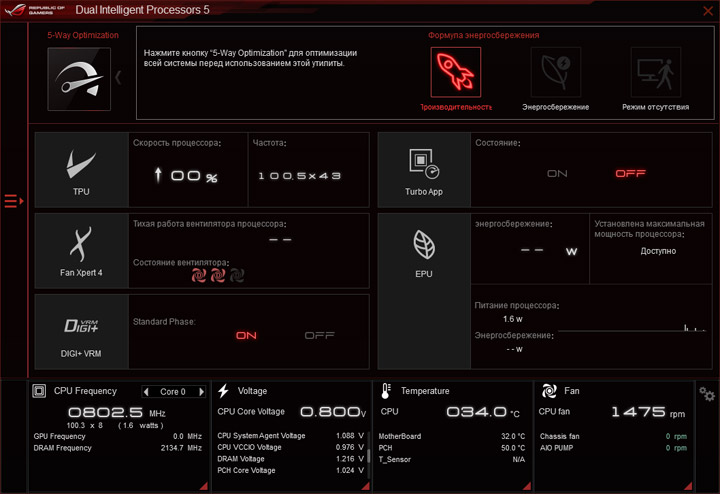The width and height of the screenshot is (720, 494).
Task: Click the CPU Core Voltage 0.800 reading
Action: pyautogui.click(x=333, y=412)
